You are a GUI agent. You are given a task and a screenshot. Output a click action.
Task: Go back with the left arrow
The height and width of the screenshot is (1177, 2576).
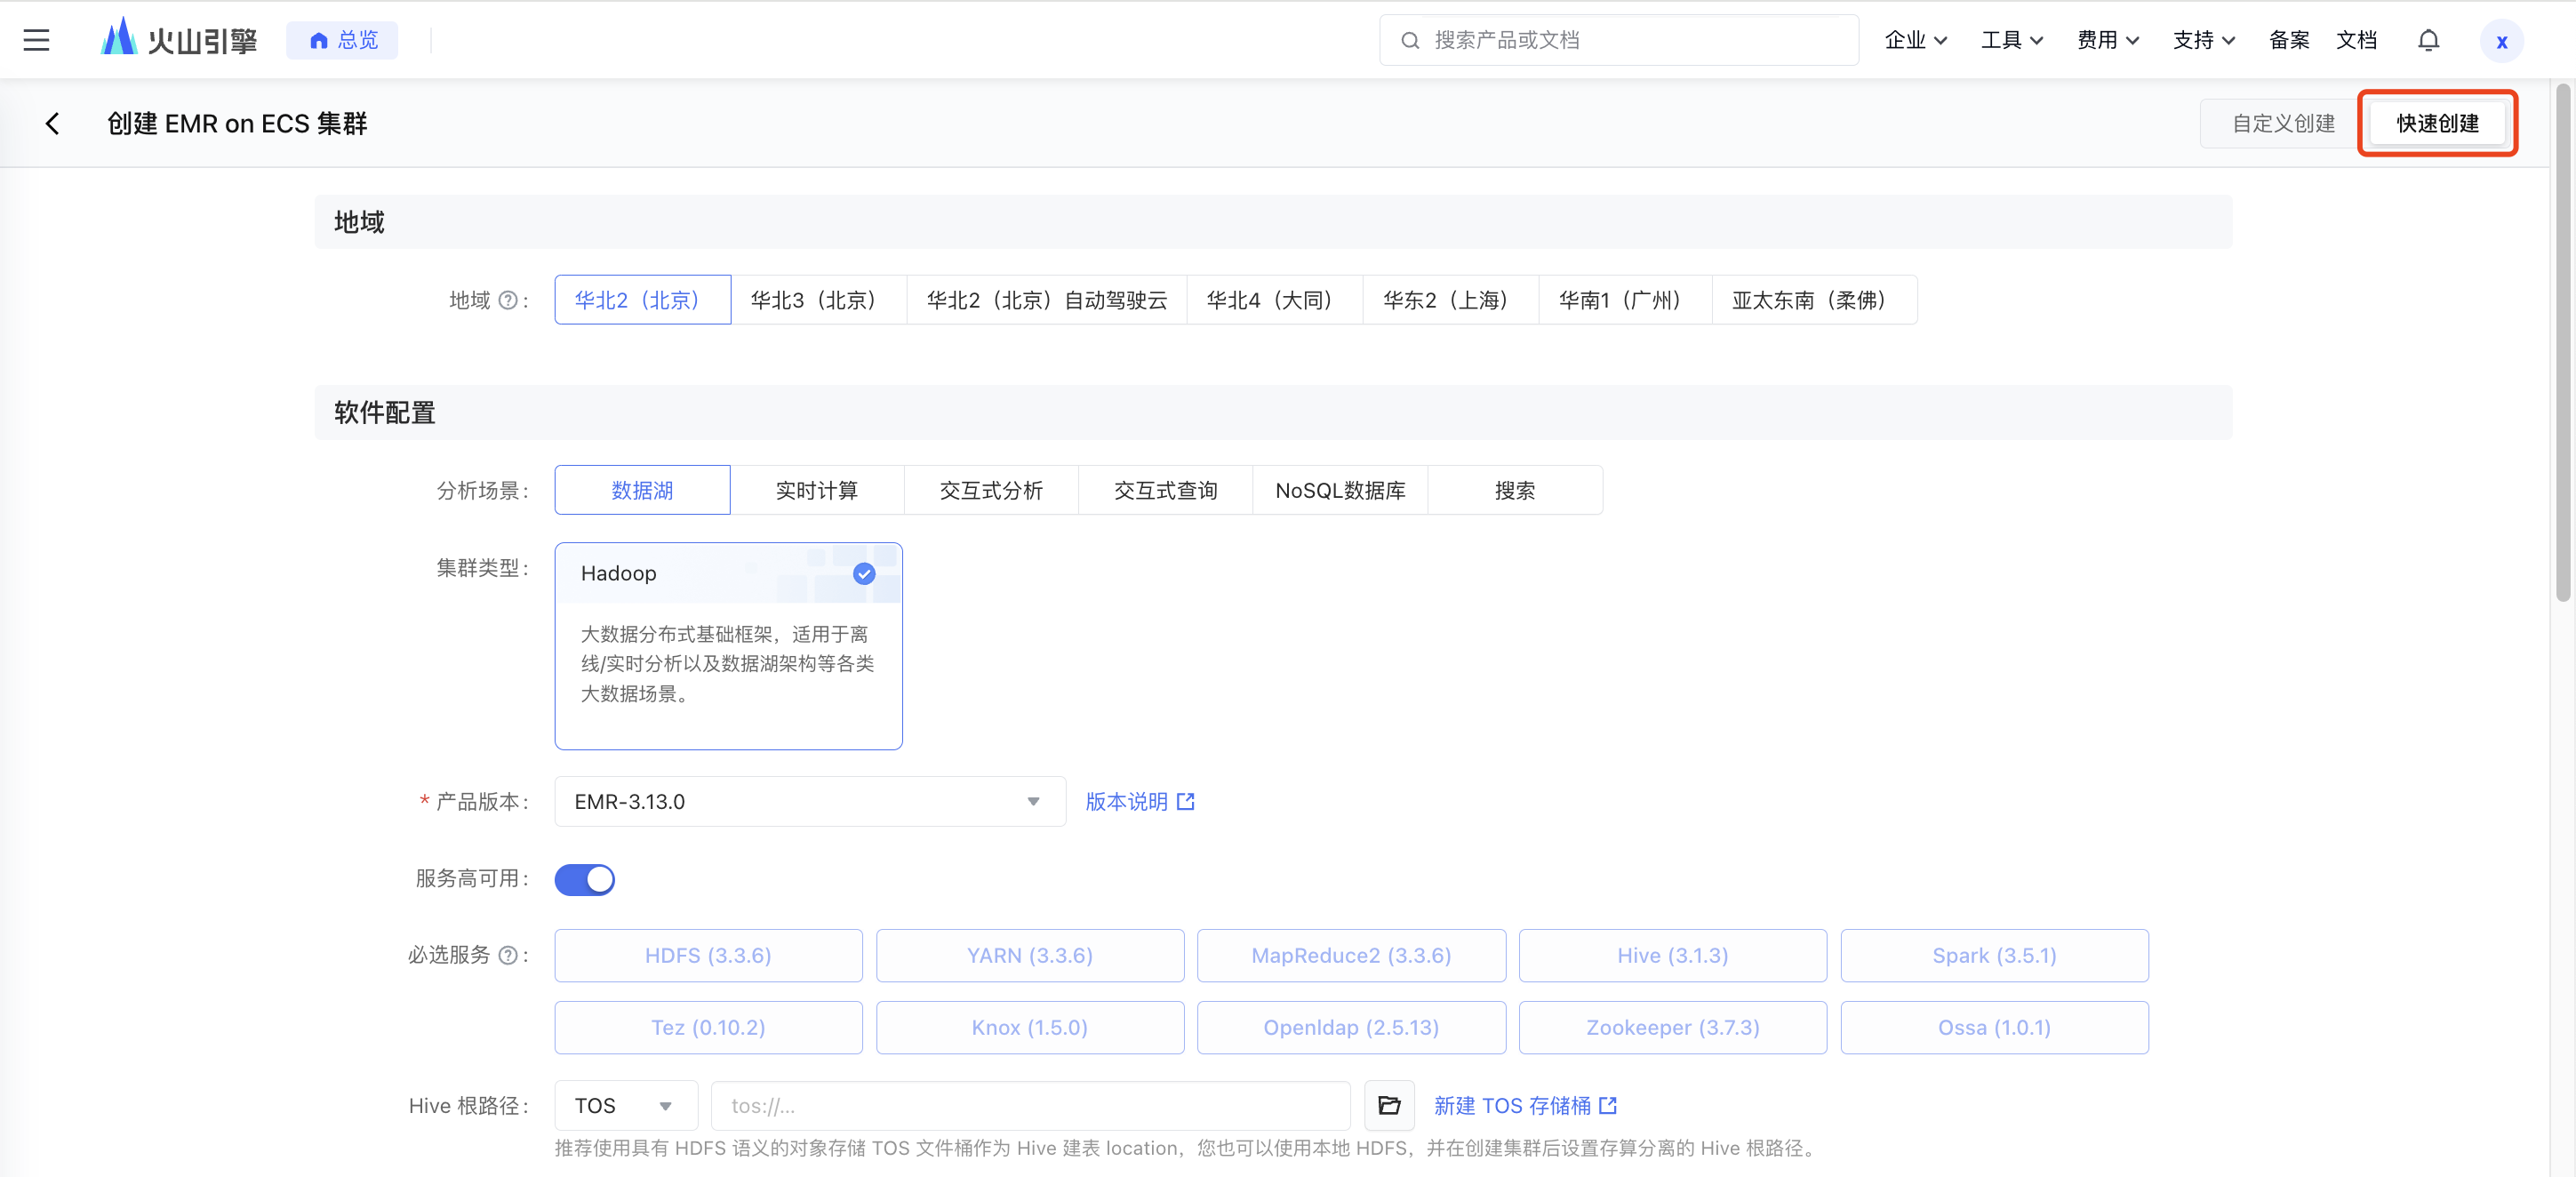point(52,123)
